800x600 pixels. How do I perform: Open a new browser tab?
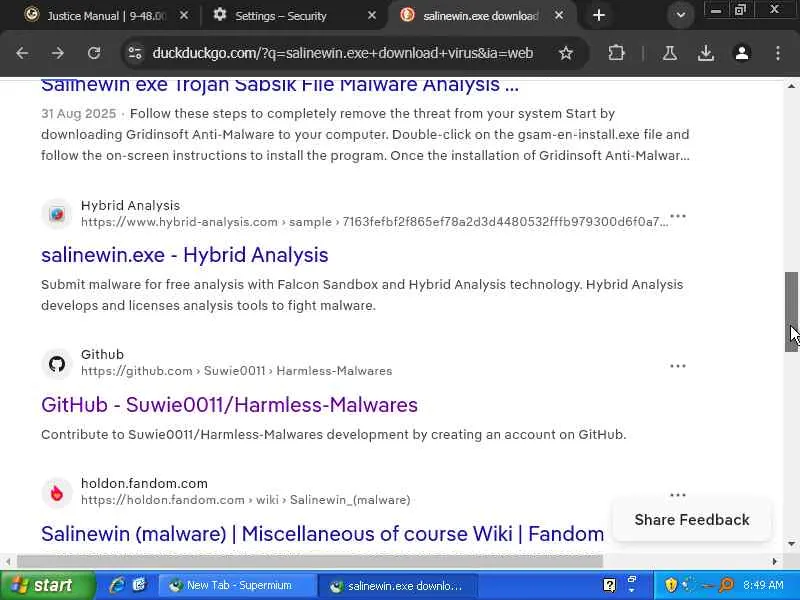[x=599, y=15]
